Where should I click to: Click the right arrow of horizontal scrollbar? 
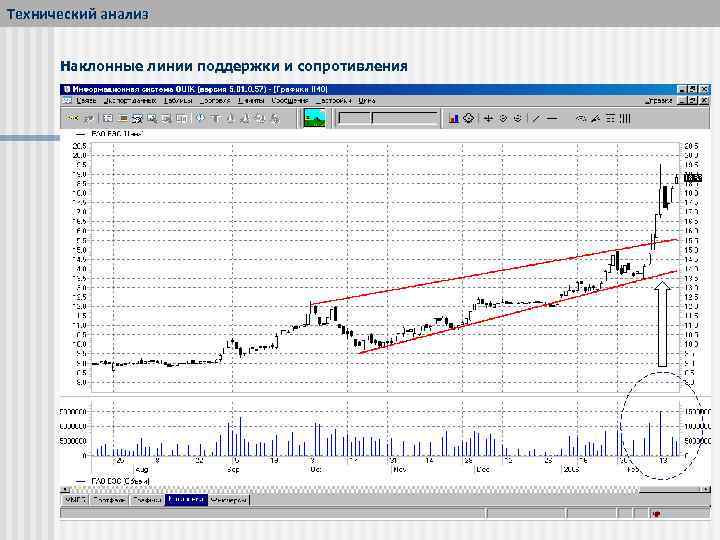[706, 489]
